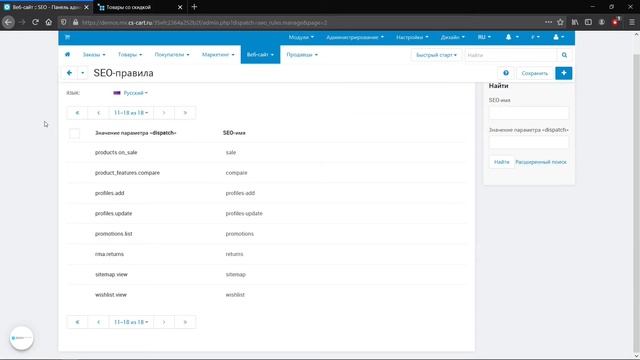
Task: Open the Firefox library icon
Action: 575,22
